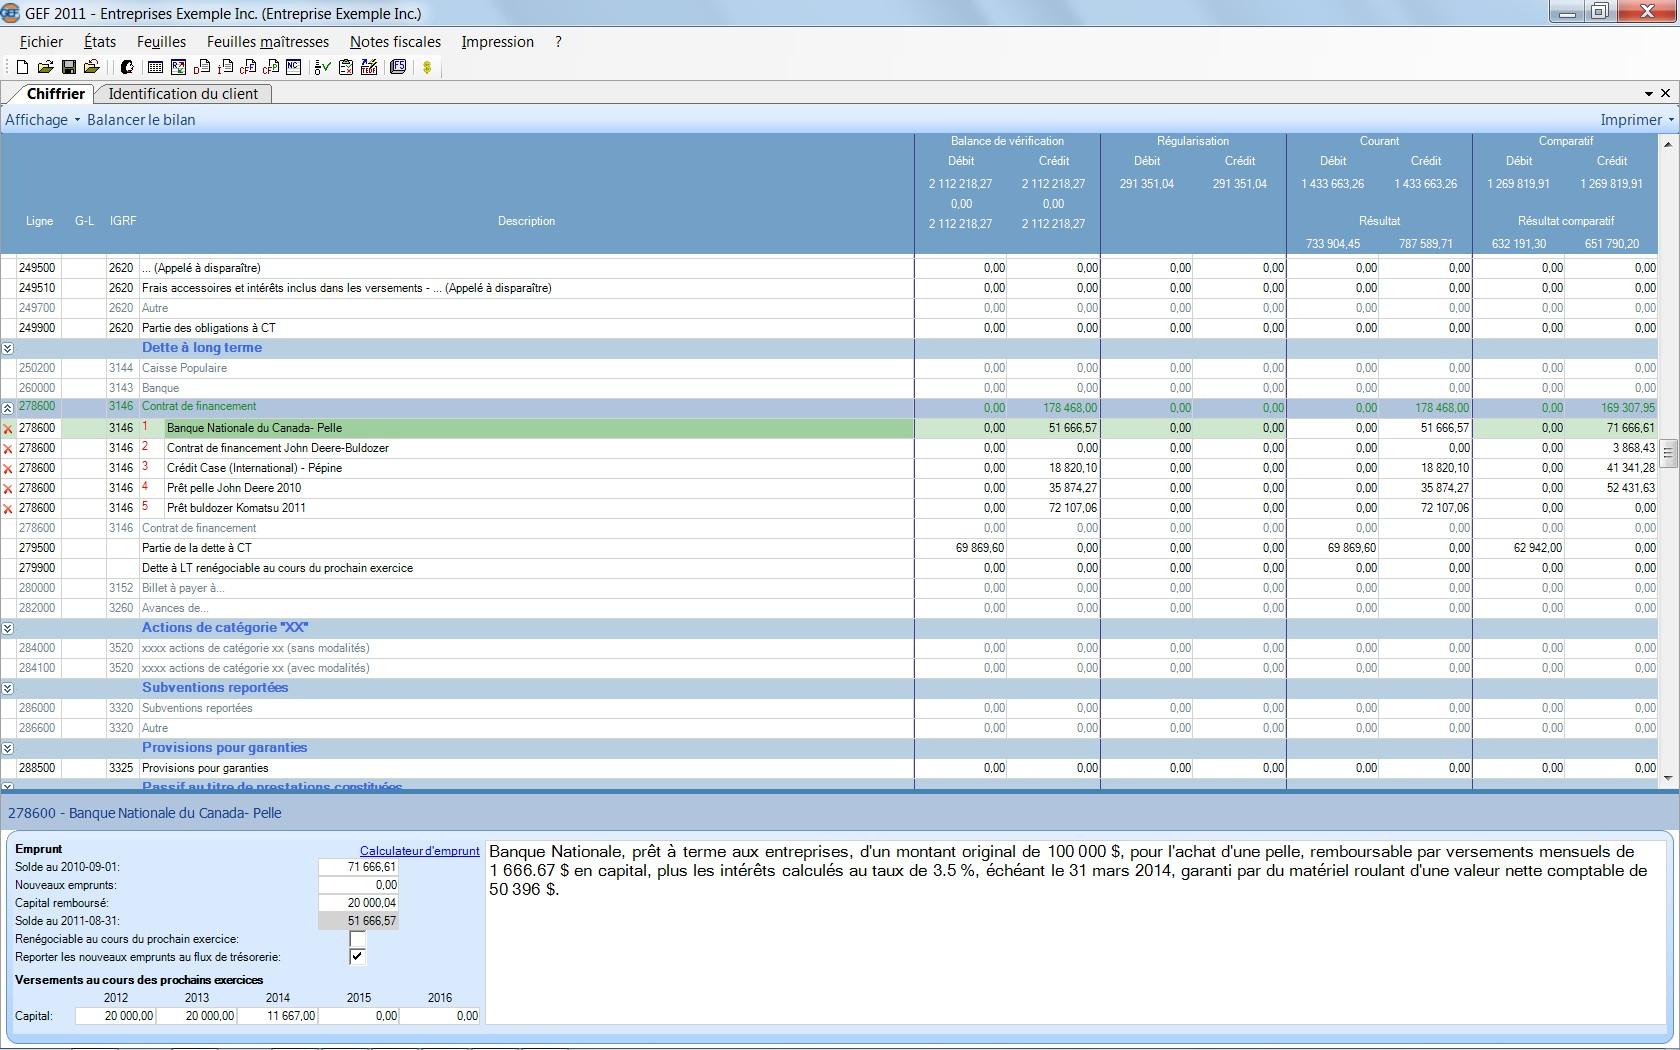Click the floppy disk save icon
1680x1050 pixels.
pyautogui.click(x=68, y=67)
